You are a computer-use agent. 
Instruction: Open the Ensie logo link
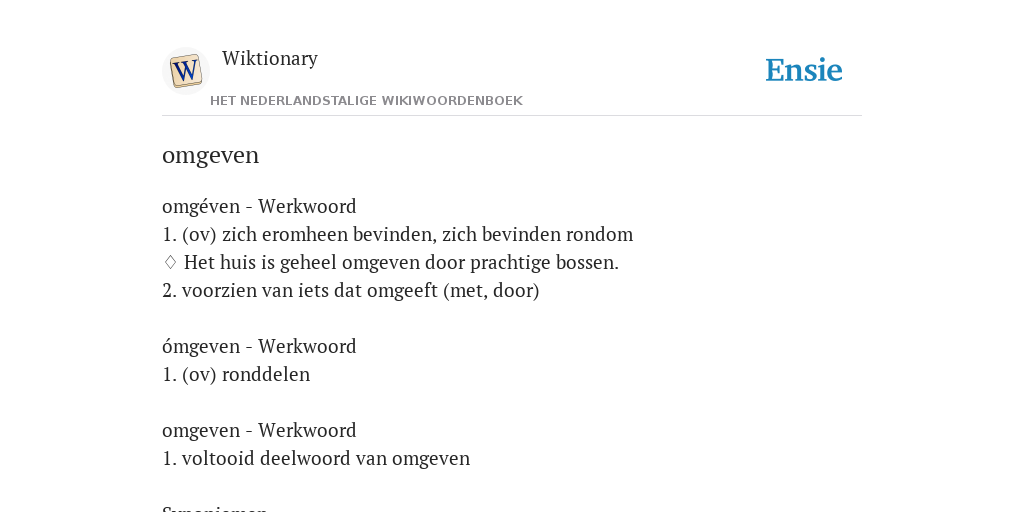pyautogui.click(x=804, y=70)
